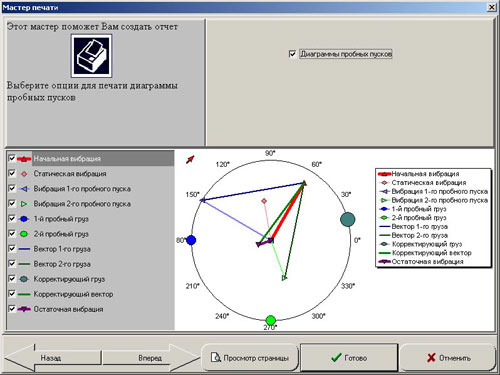
Task: Toggle Вибрация 1-го пробного пуска checkbox
Action: tap(12, 188)
